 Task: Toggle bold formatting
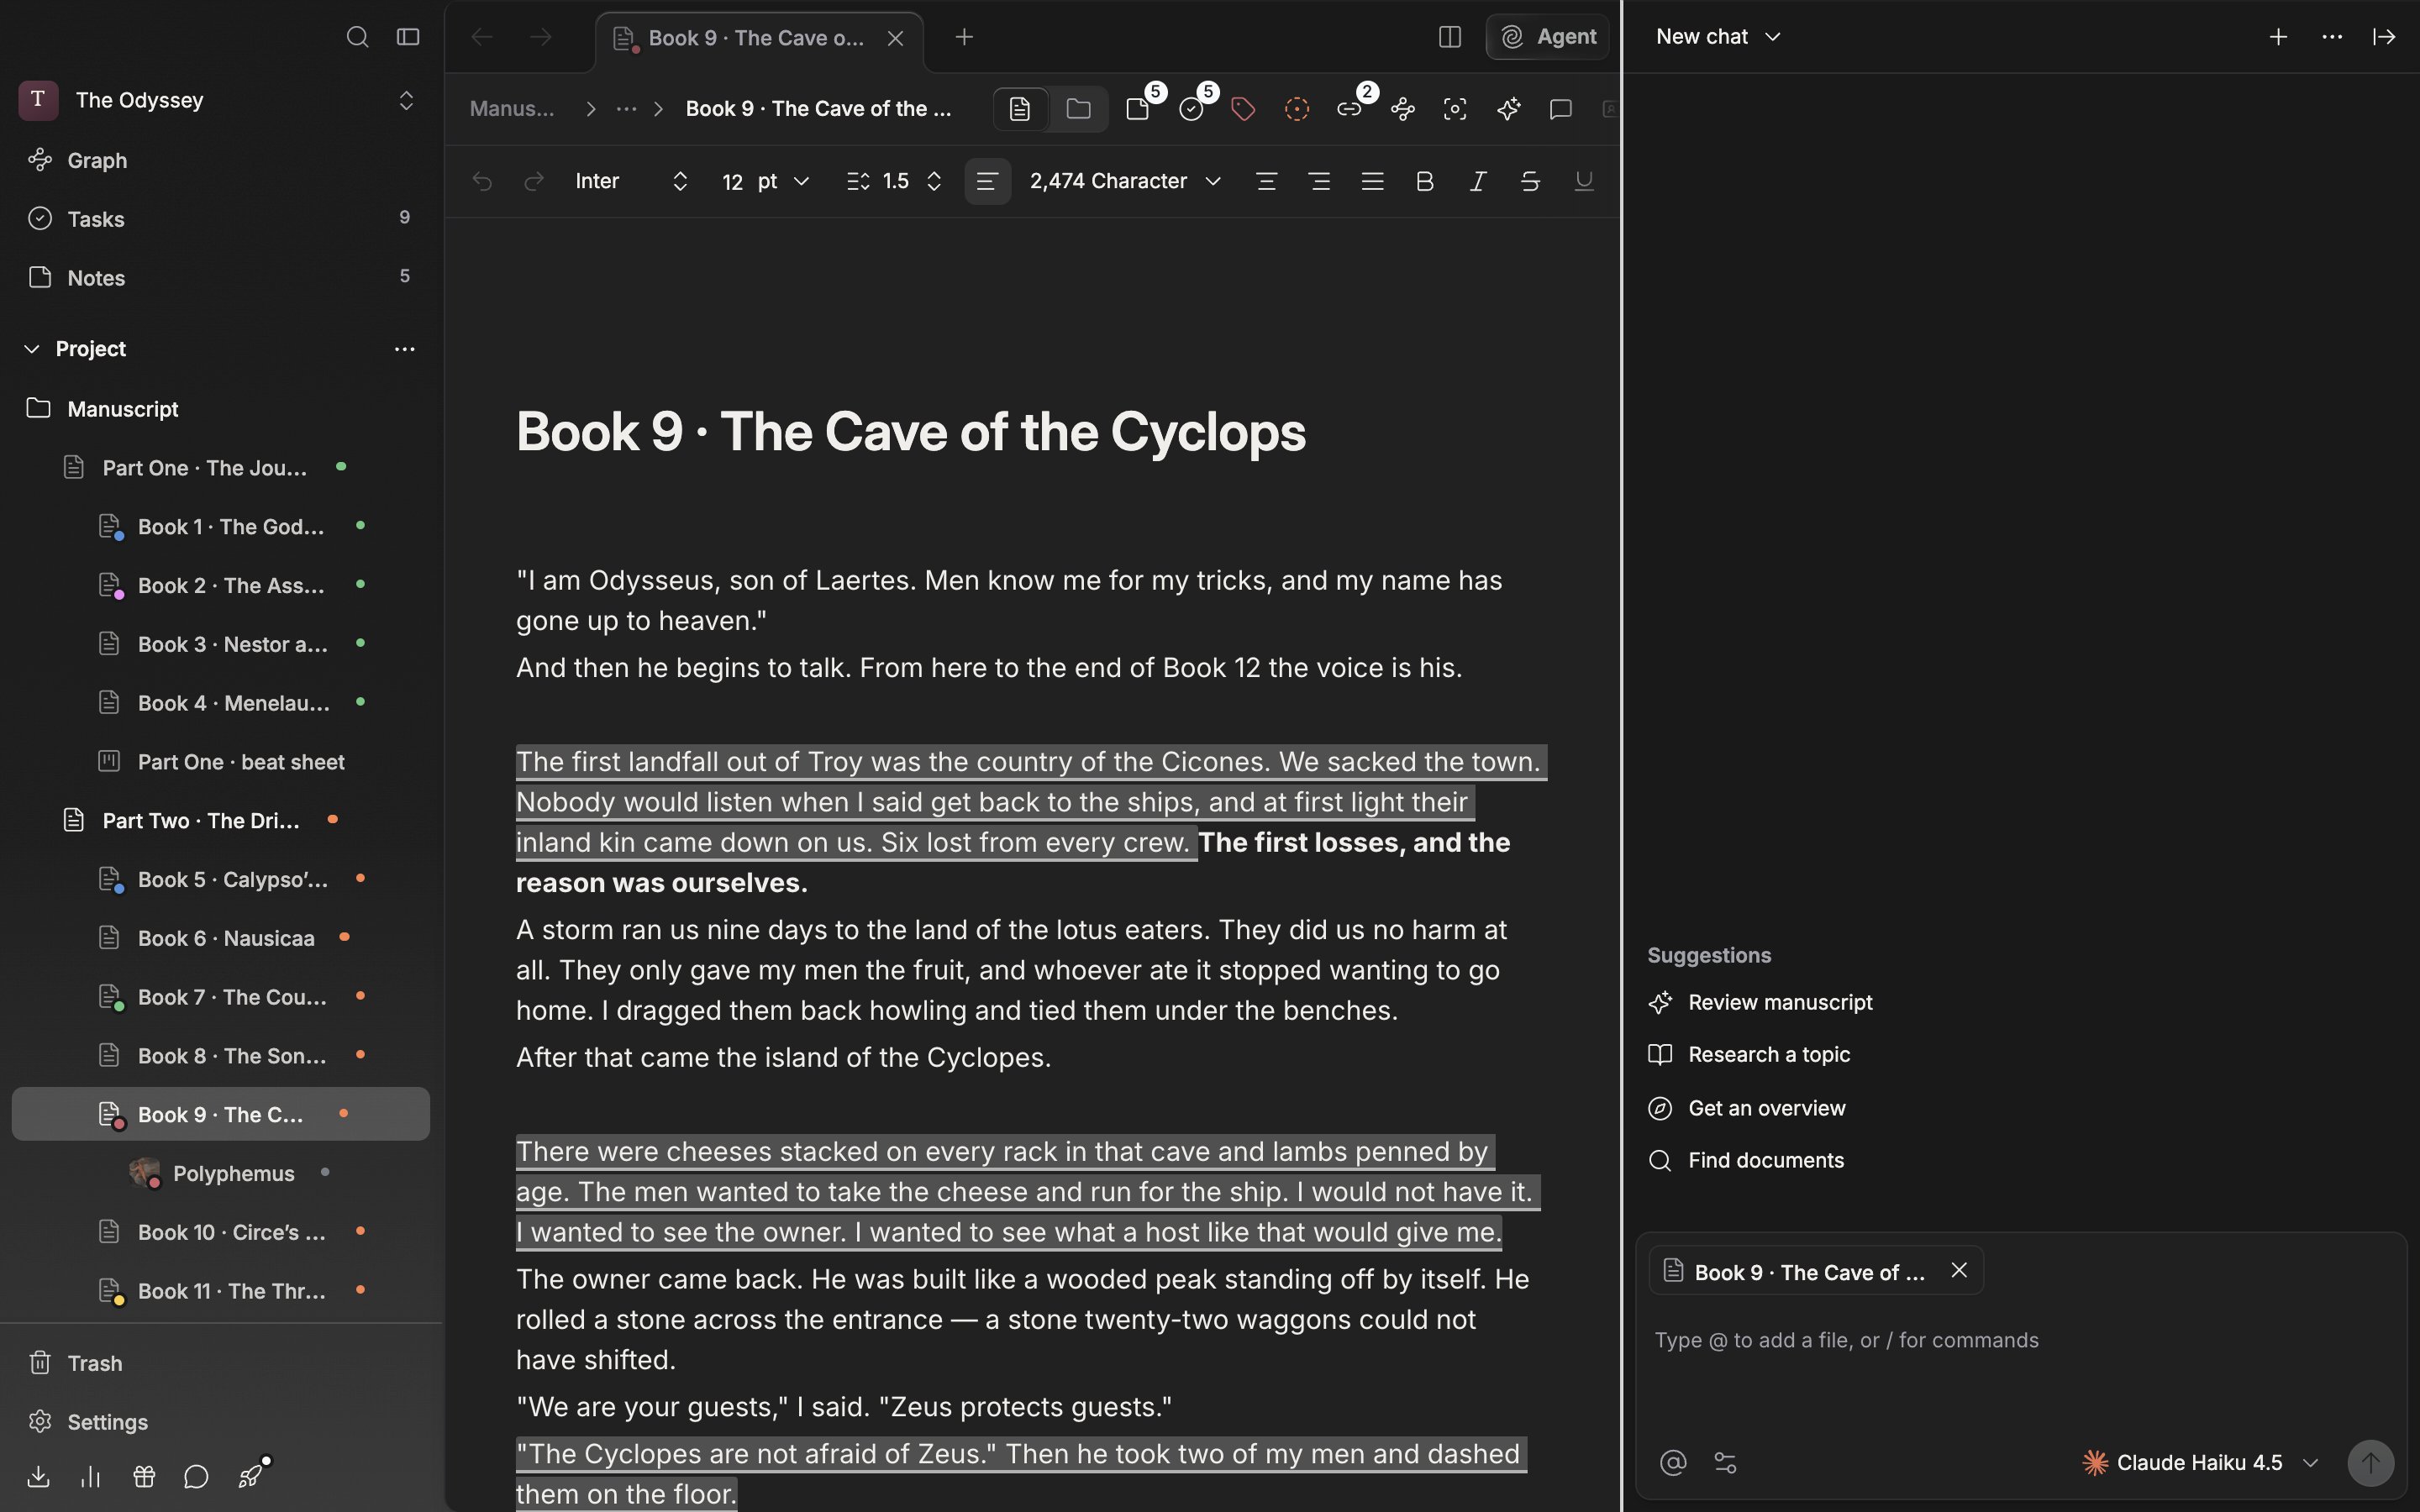(1425, 181)
